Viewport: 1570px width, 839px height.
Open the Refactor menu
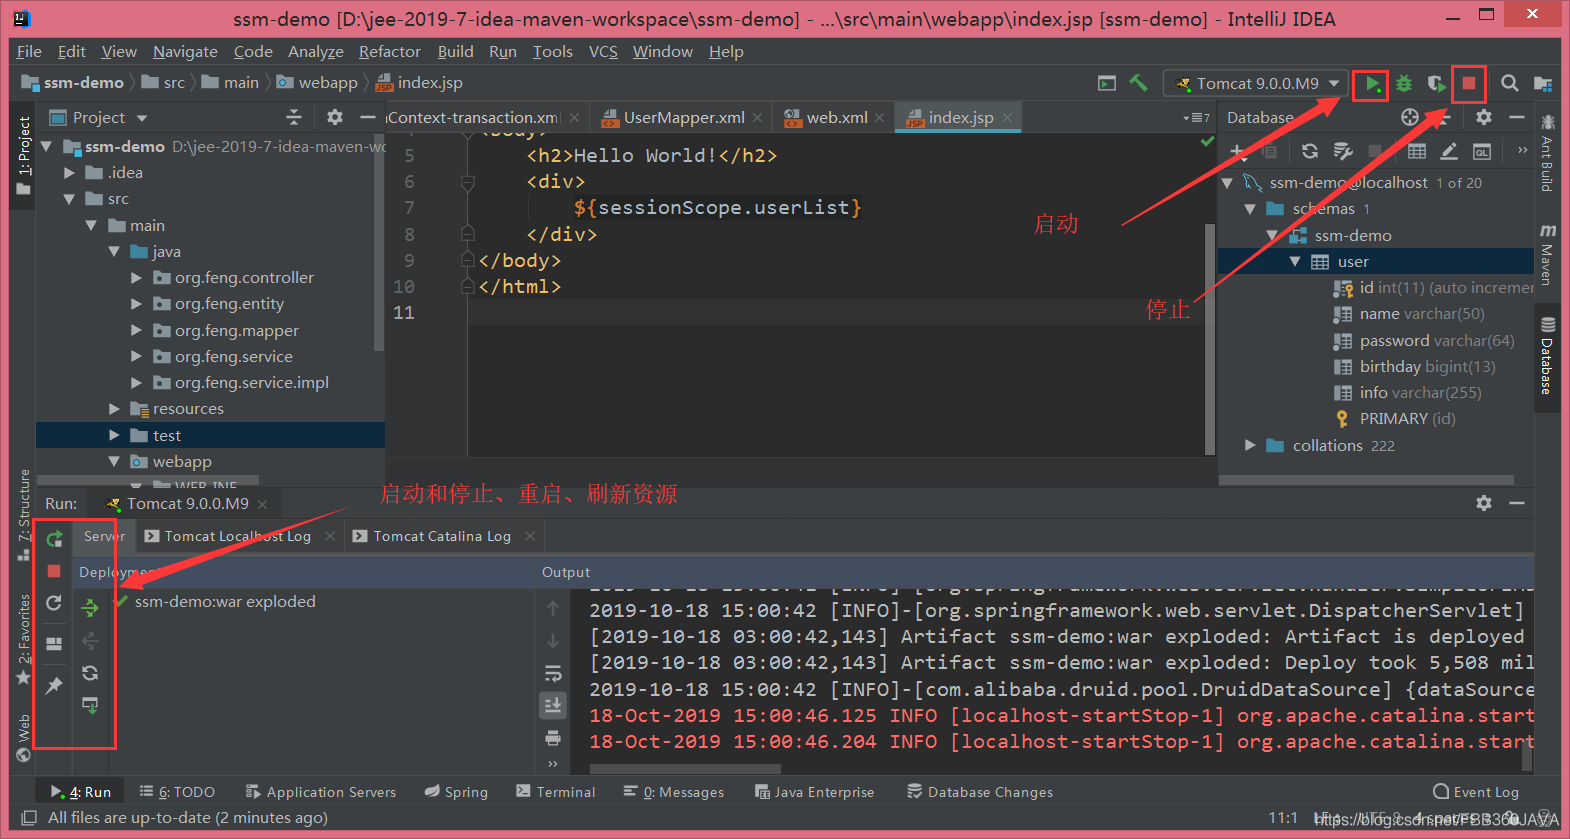tap(390, 51)
